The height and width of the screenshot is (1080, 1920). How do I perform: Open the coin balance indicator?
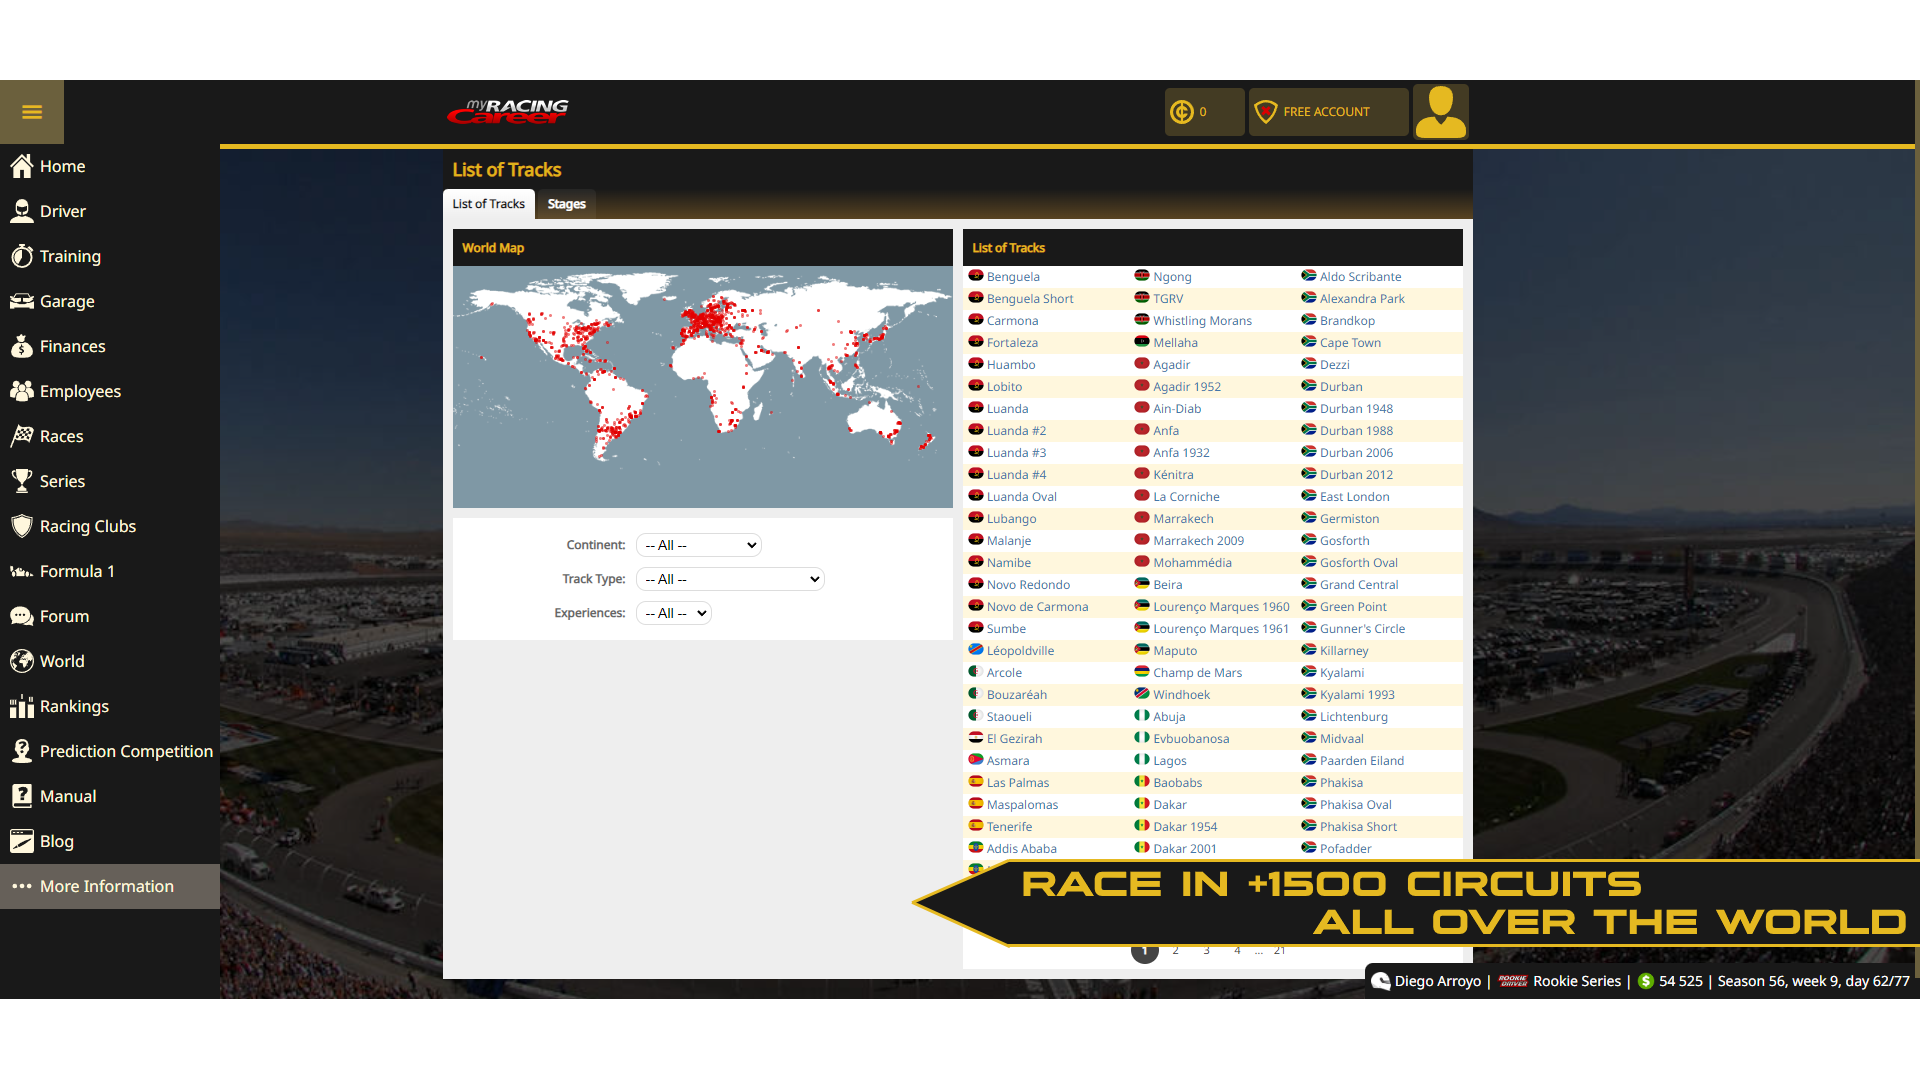[1204, 111]
